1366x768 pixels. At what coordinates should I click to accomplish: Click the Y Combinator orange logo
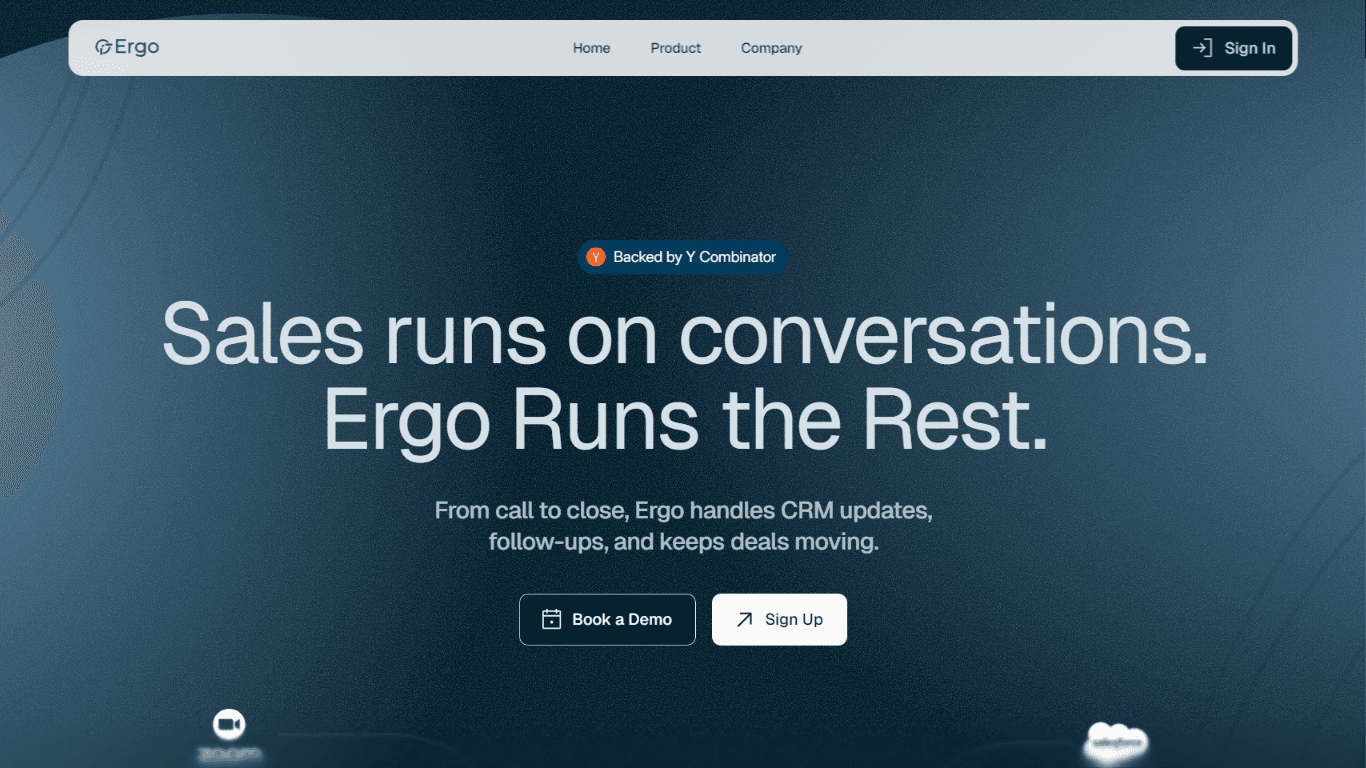(596, 257)
